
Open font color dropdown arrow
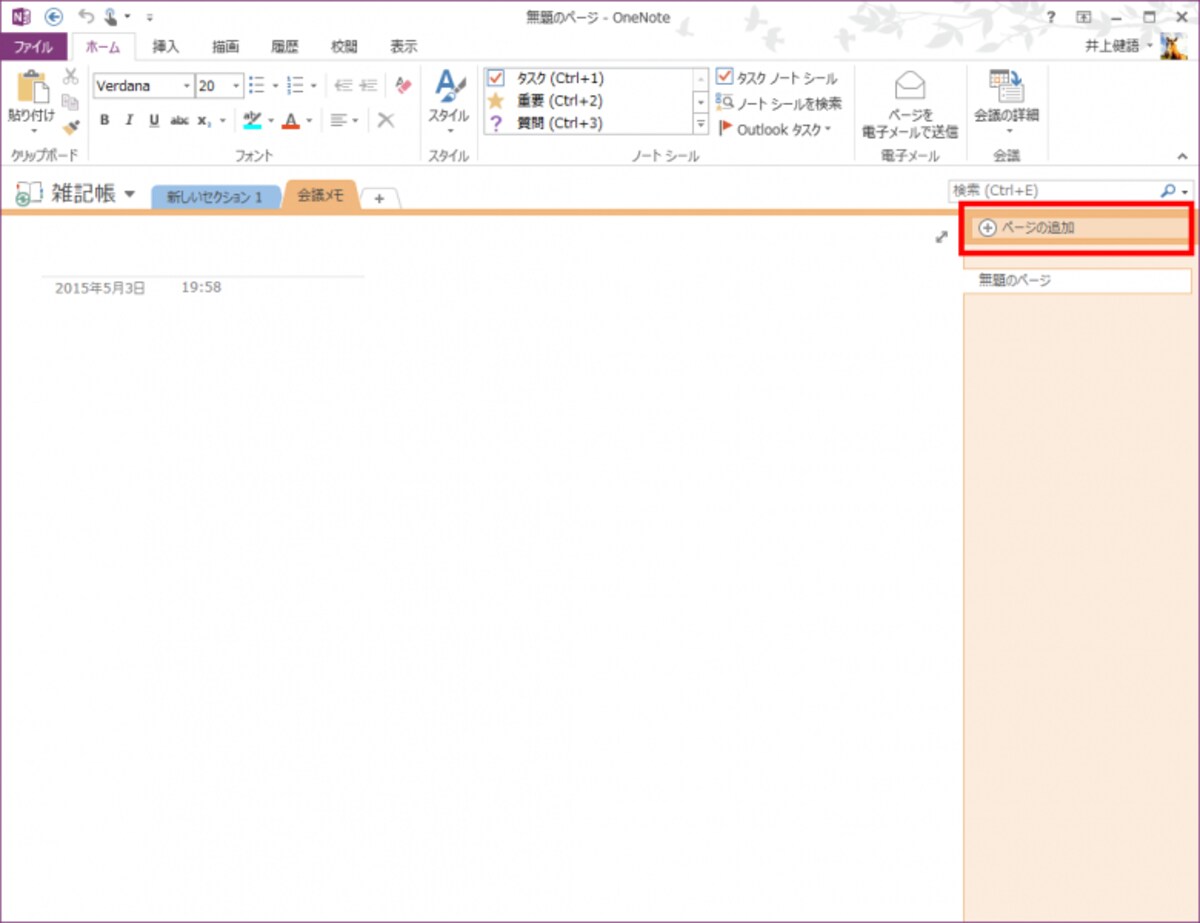[309, 121]
